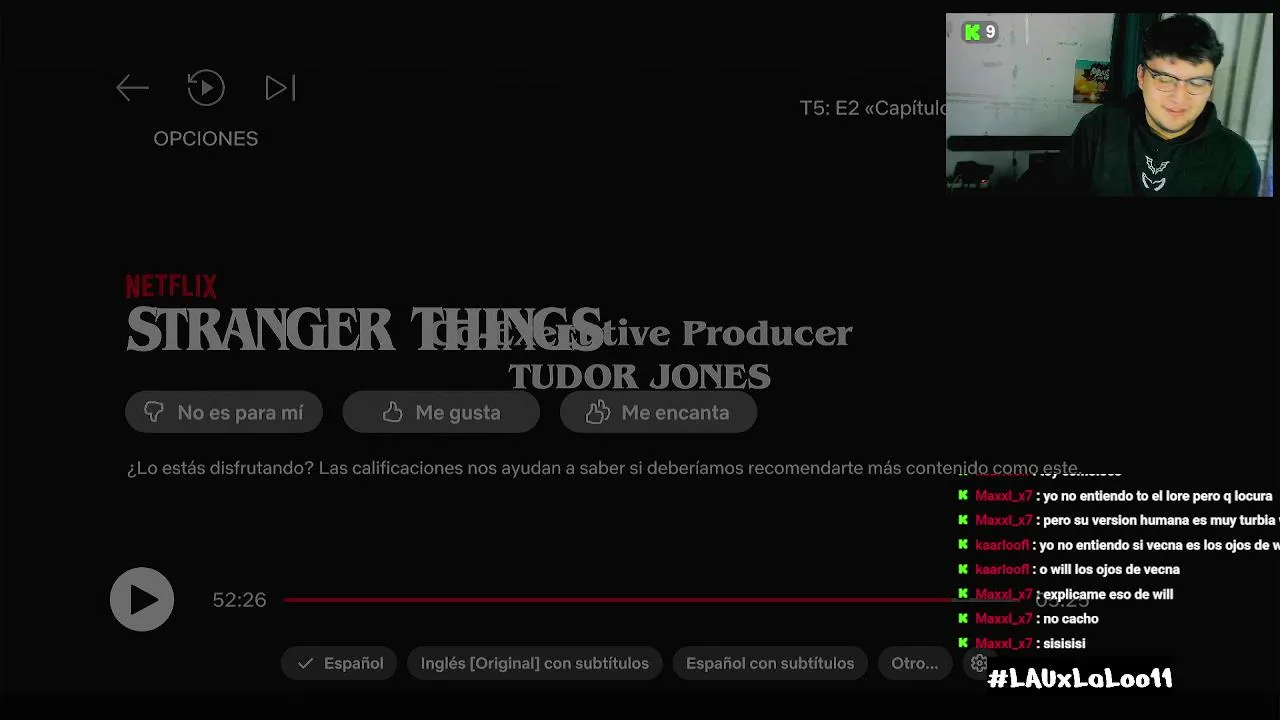Click the back arrow icon
The height and width of the screenshot is (720, 1280).
click(132, 88)
